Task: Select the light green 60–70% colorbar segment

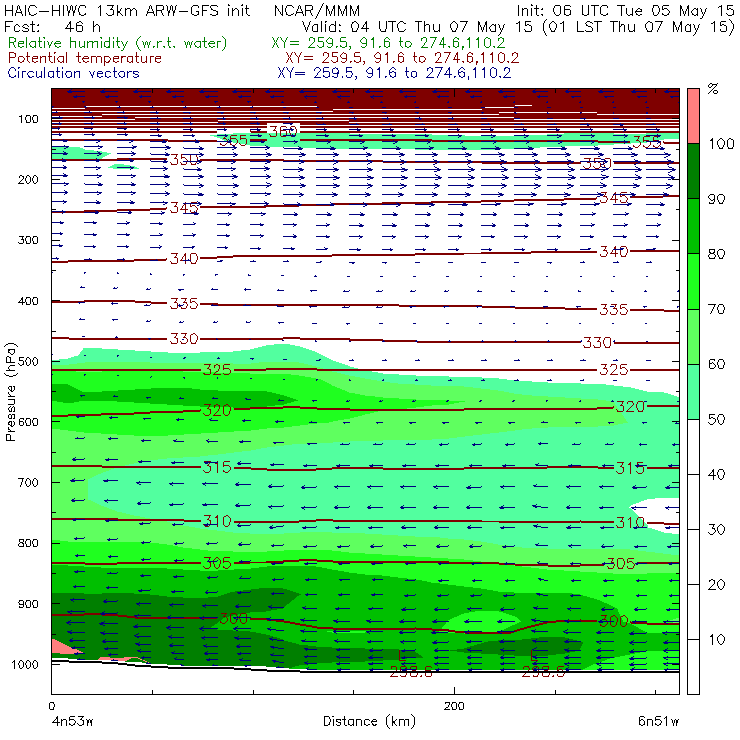Action: coord(693,336)
